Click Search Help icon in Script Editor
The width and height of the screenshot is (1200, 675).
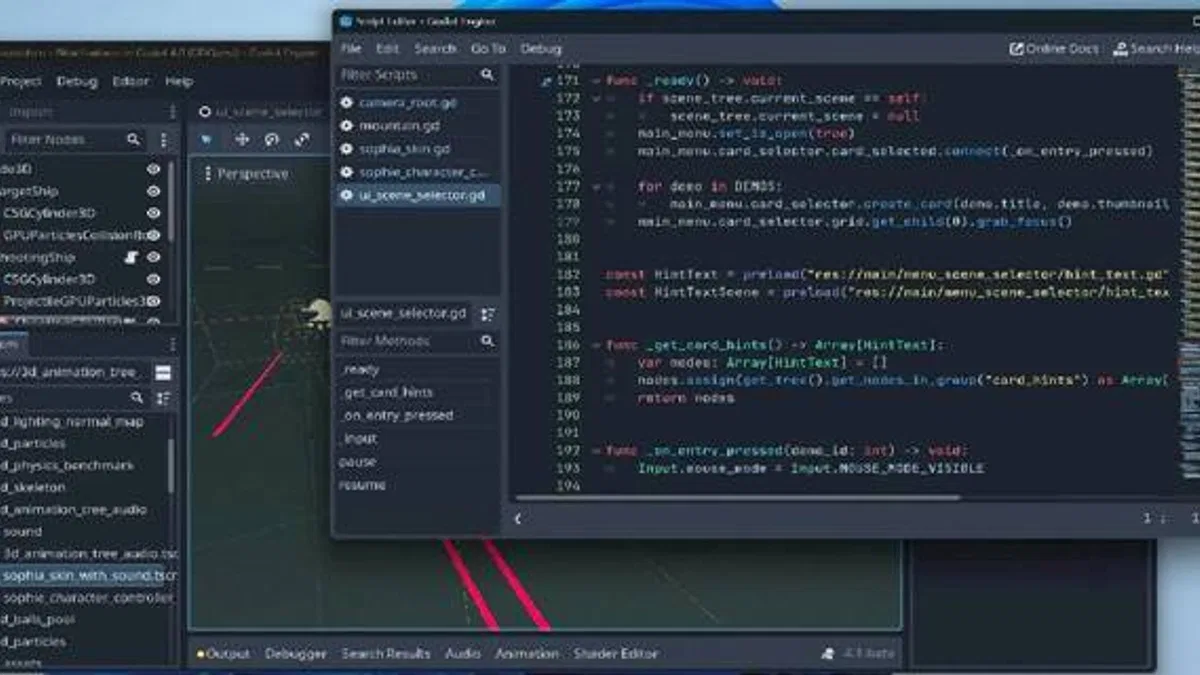(1121, 48)
